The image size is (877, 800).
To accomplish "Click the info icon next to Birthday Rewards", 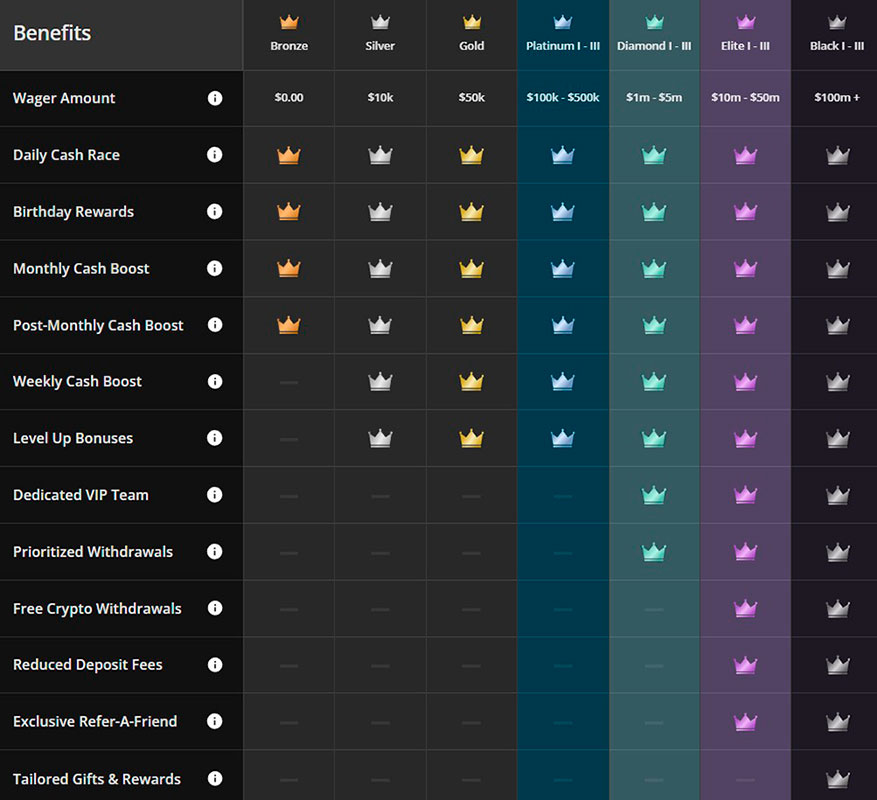I will [214, 212].
